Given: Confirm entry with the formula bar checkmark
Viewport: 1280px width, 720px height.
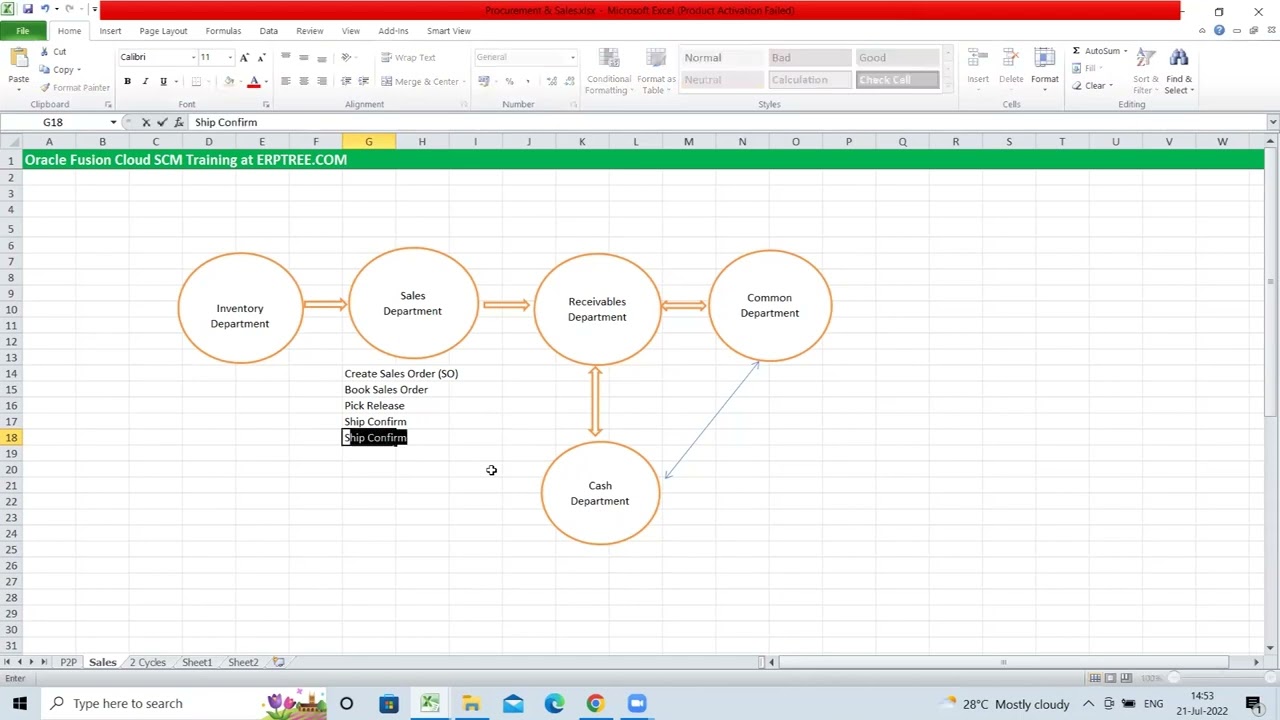Looking at the screenshot, I should coord(163,122).
